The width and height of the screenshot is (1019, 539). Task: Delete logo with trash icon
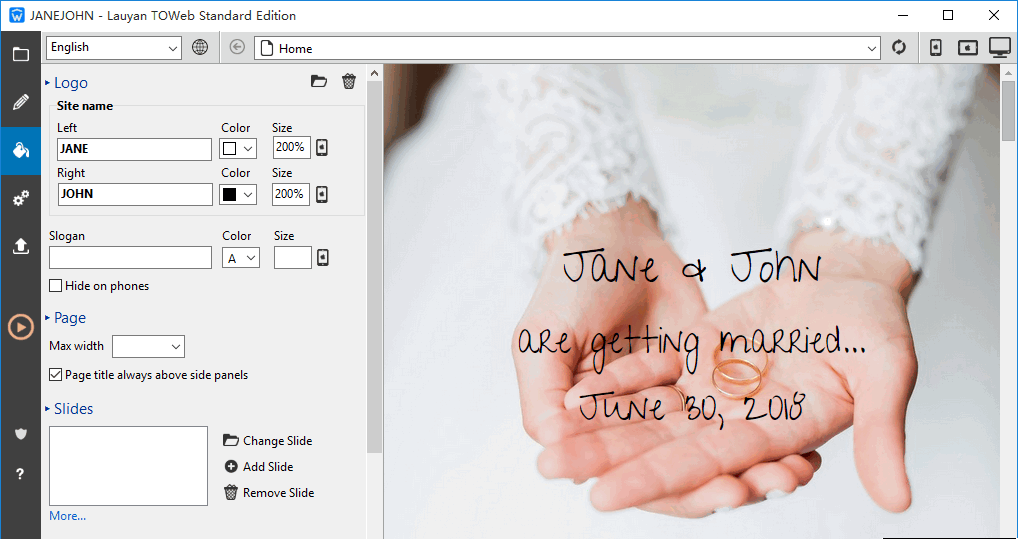[x=348, y=82]
